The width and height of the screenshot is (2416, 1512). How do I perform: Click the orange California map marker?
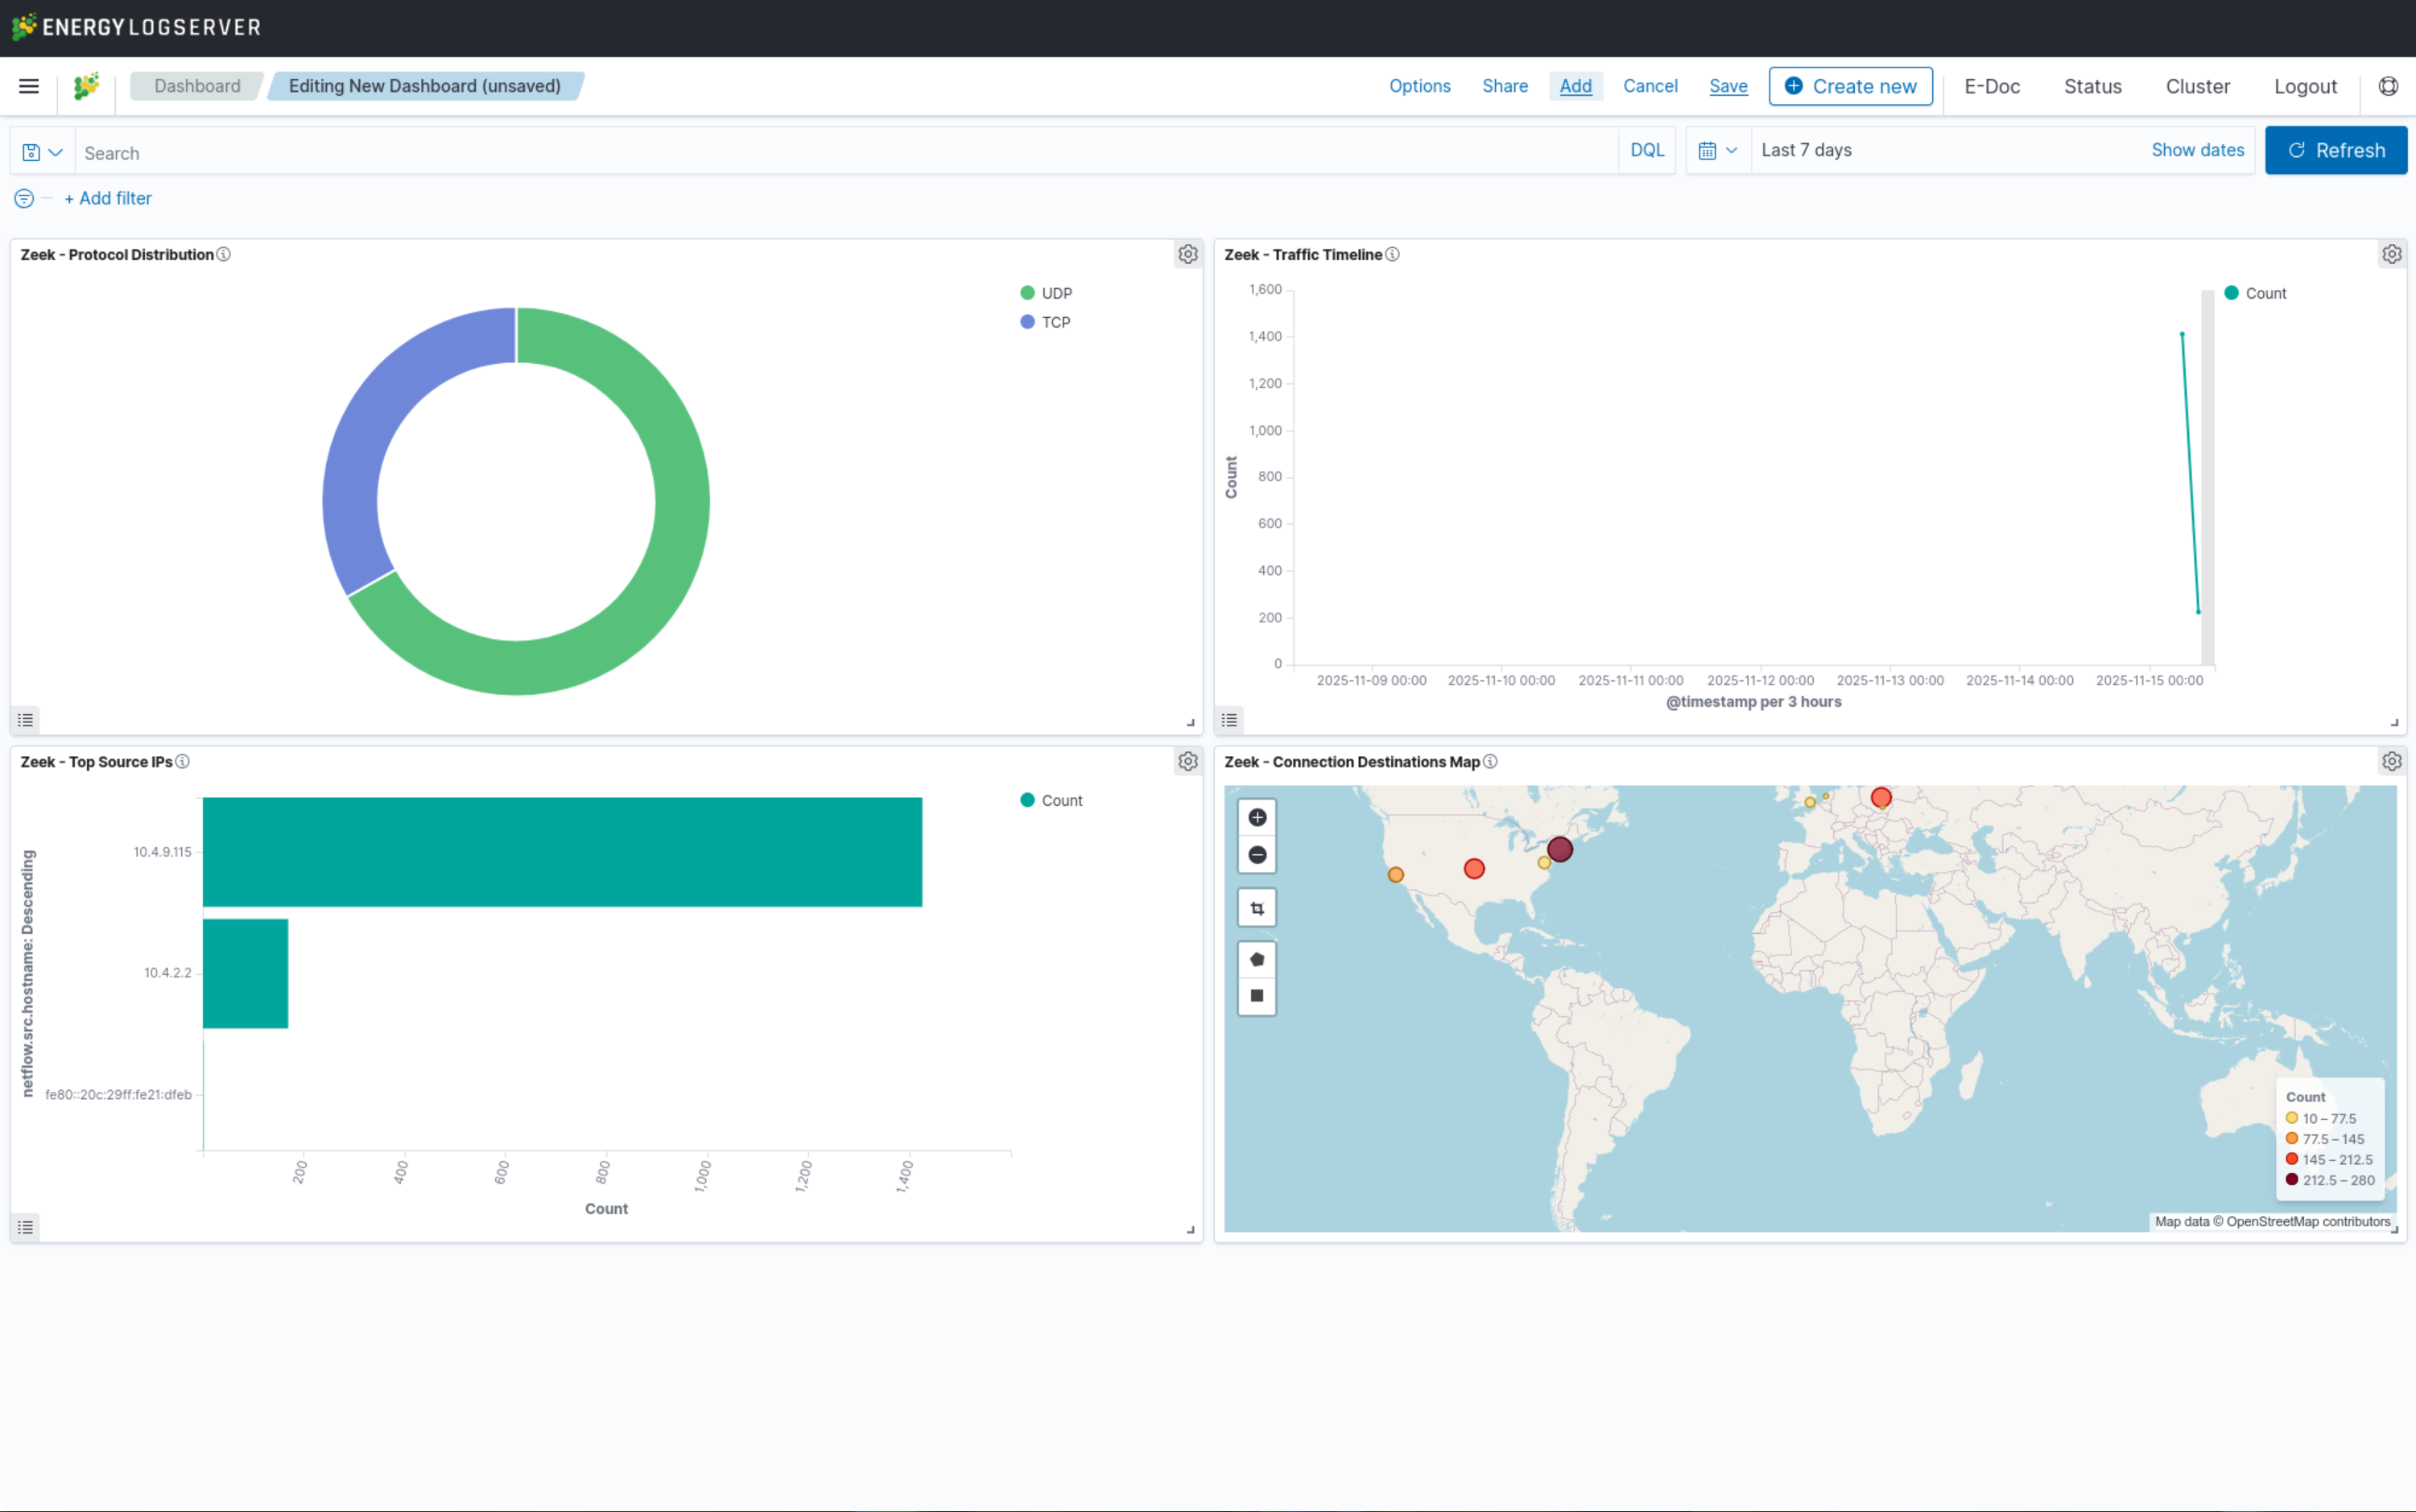tap(1395, 875)
